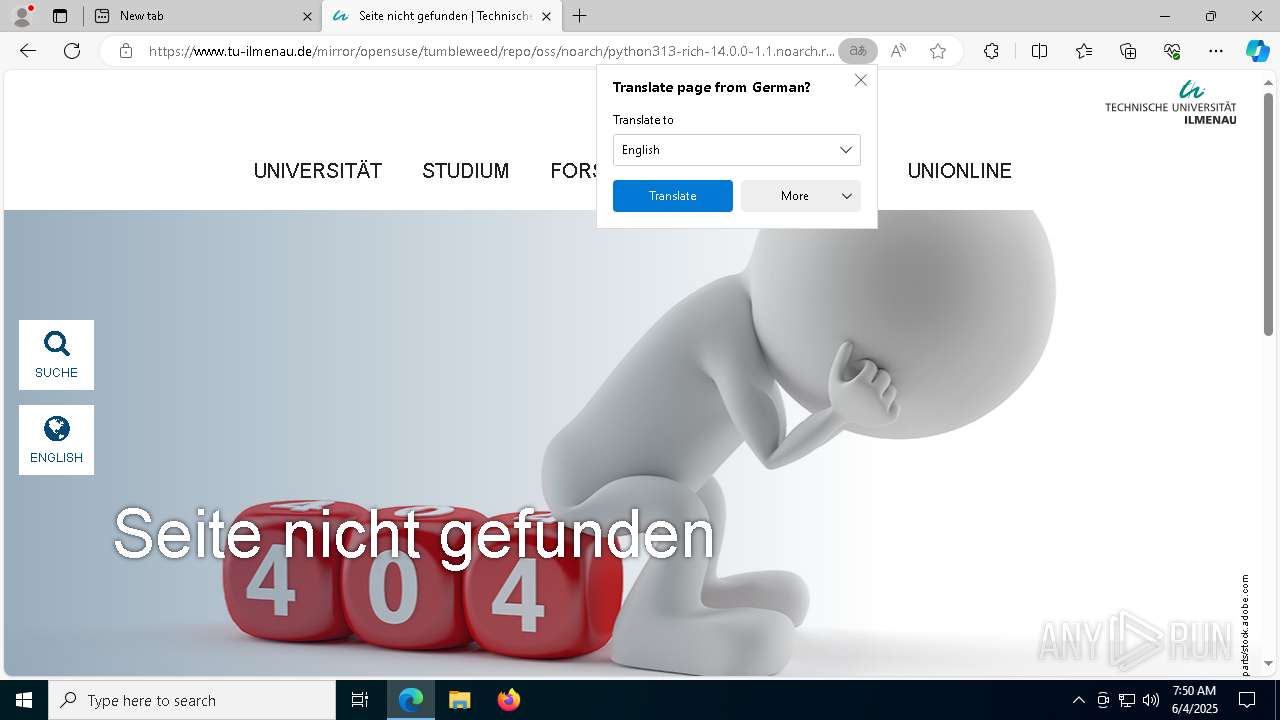Open the Favorites list

(1084, 51)
